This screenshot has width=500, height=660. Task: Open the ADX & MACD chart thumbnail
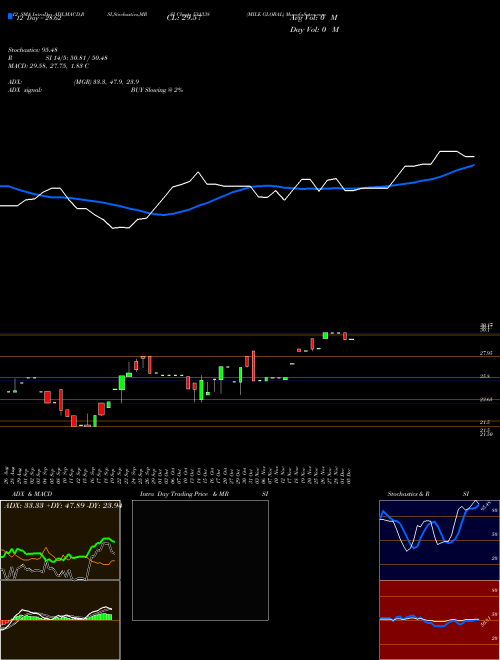[60, 540]
